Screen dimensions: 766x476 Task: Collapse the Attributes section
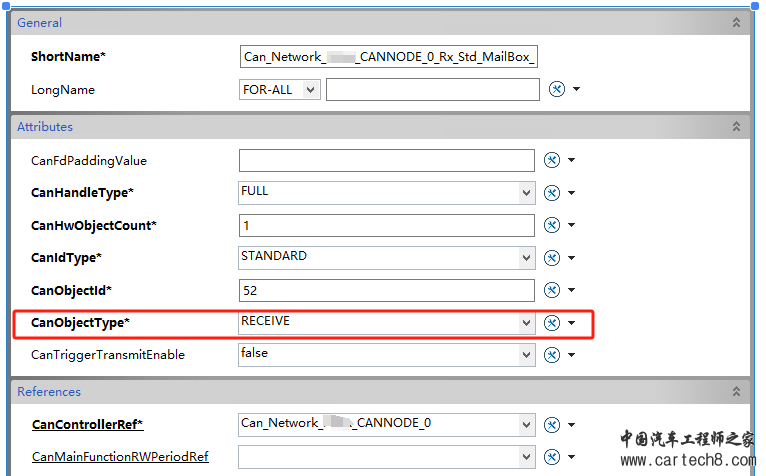pos(737,127)
